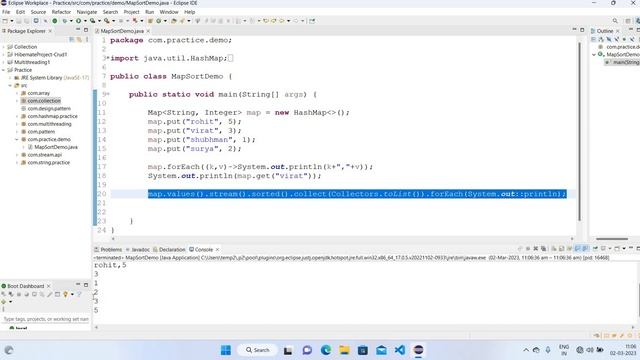Minimize the Package Explorer view
640x360 pixels.
tap(78, 30)
